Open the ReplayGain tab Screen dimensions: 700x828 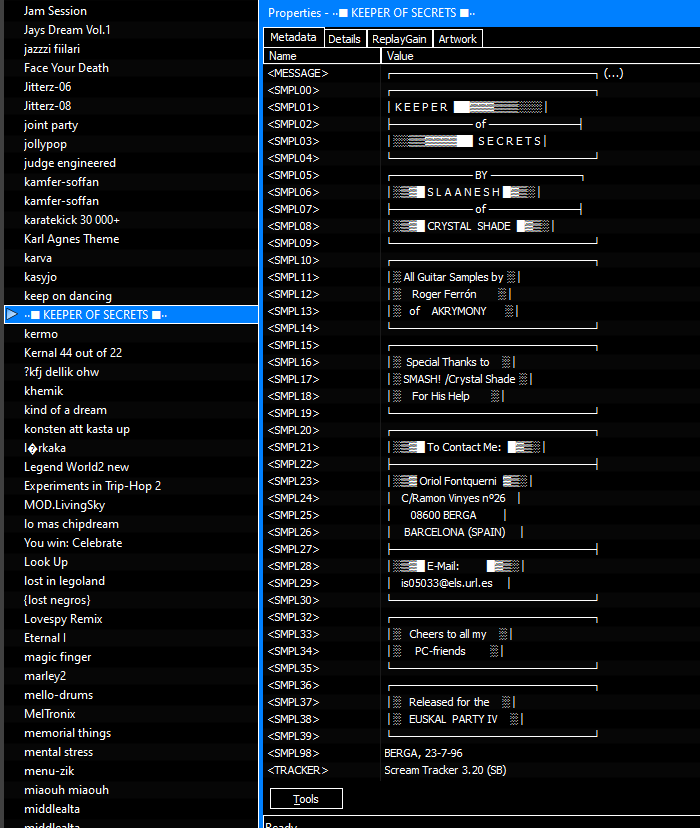[x=399, y=39]
